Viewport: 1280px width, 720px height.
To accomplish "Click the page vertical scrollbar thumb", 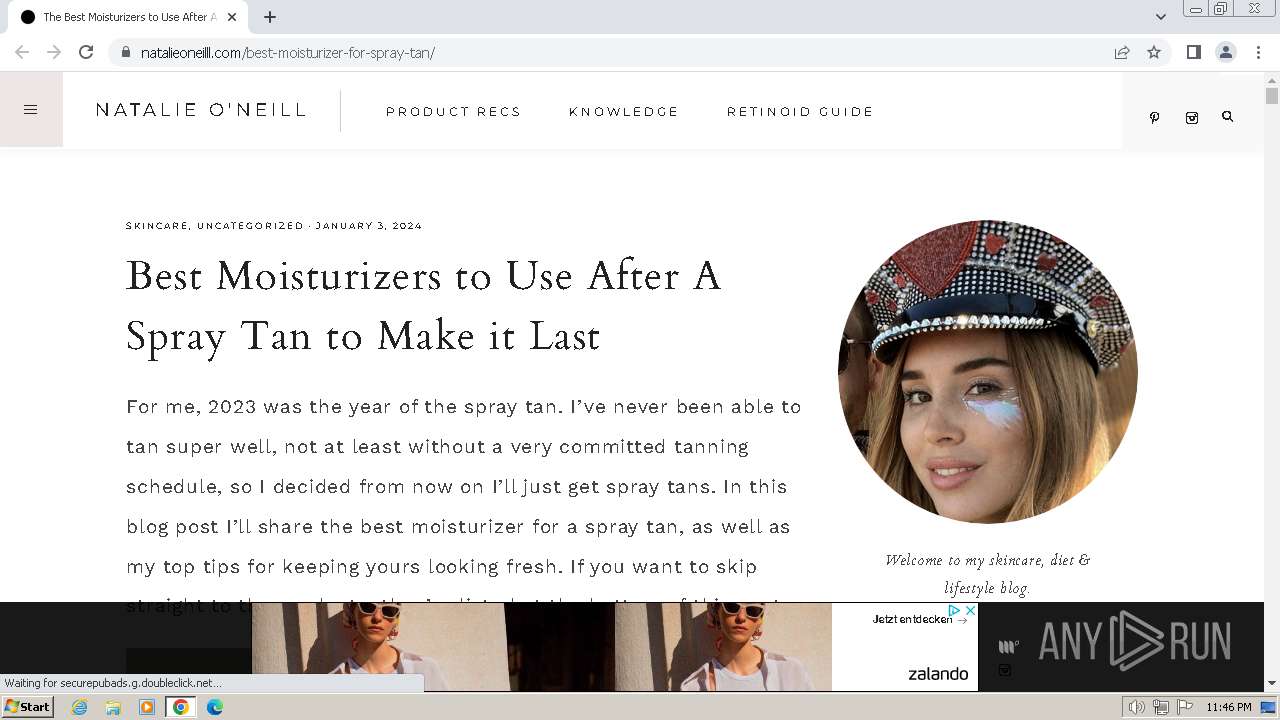I will (x=1271, y=96).
